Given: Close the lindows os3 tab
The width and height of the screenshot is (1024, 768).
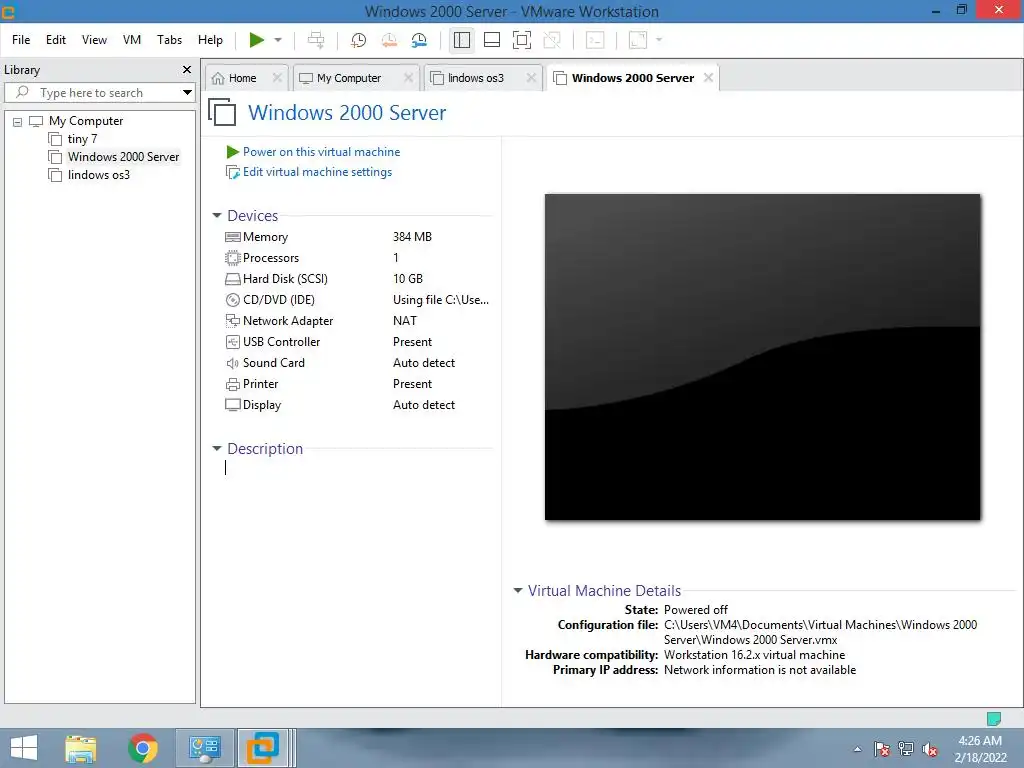Looking at the screenshot, I should pos(531,78).
